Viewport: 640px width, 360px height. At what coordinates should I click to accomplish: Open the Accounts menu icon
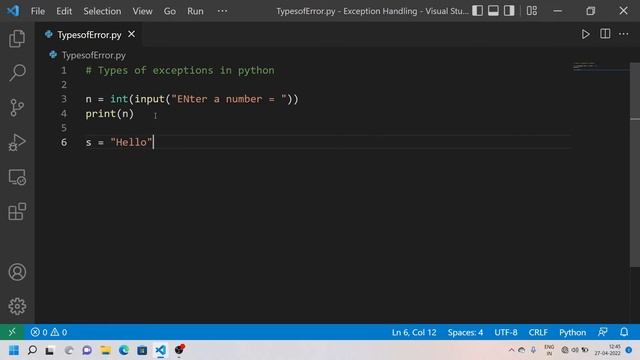(x=17, y=272)
